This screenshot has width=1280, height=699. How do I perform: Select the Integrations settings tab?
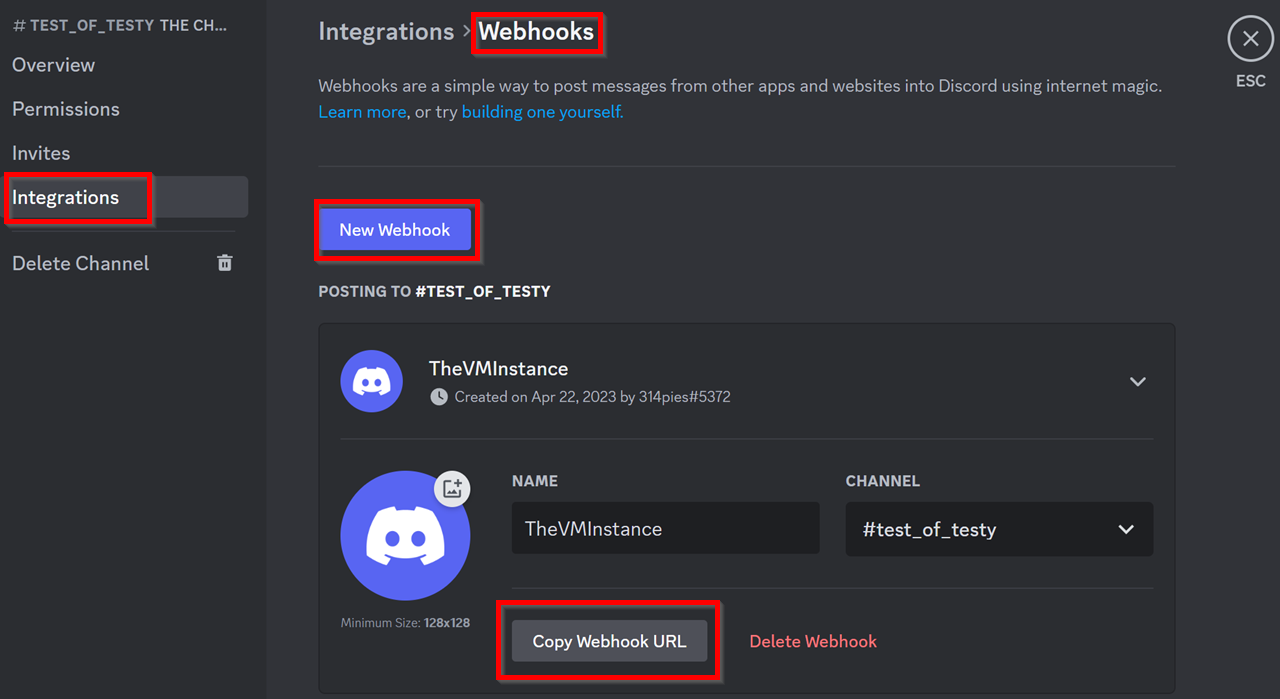126,197
